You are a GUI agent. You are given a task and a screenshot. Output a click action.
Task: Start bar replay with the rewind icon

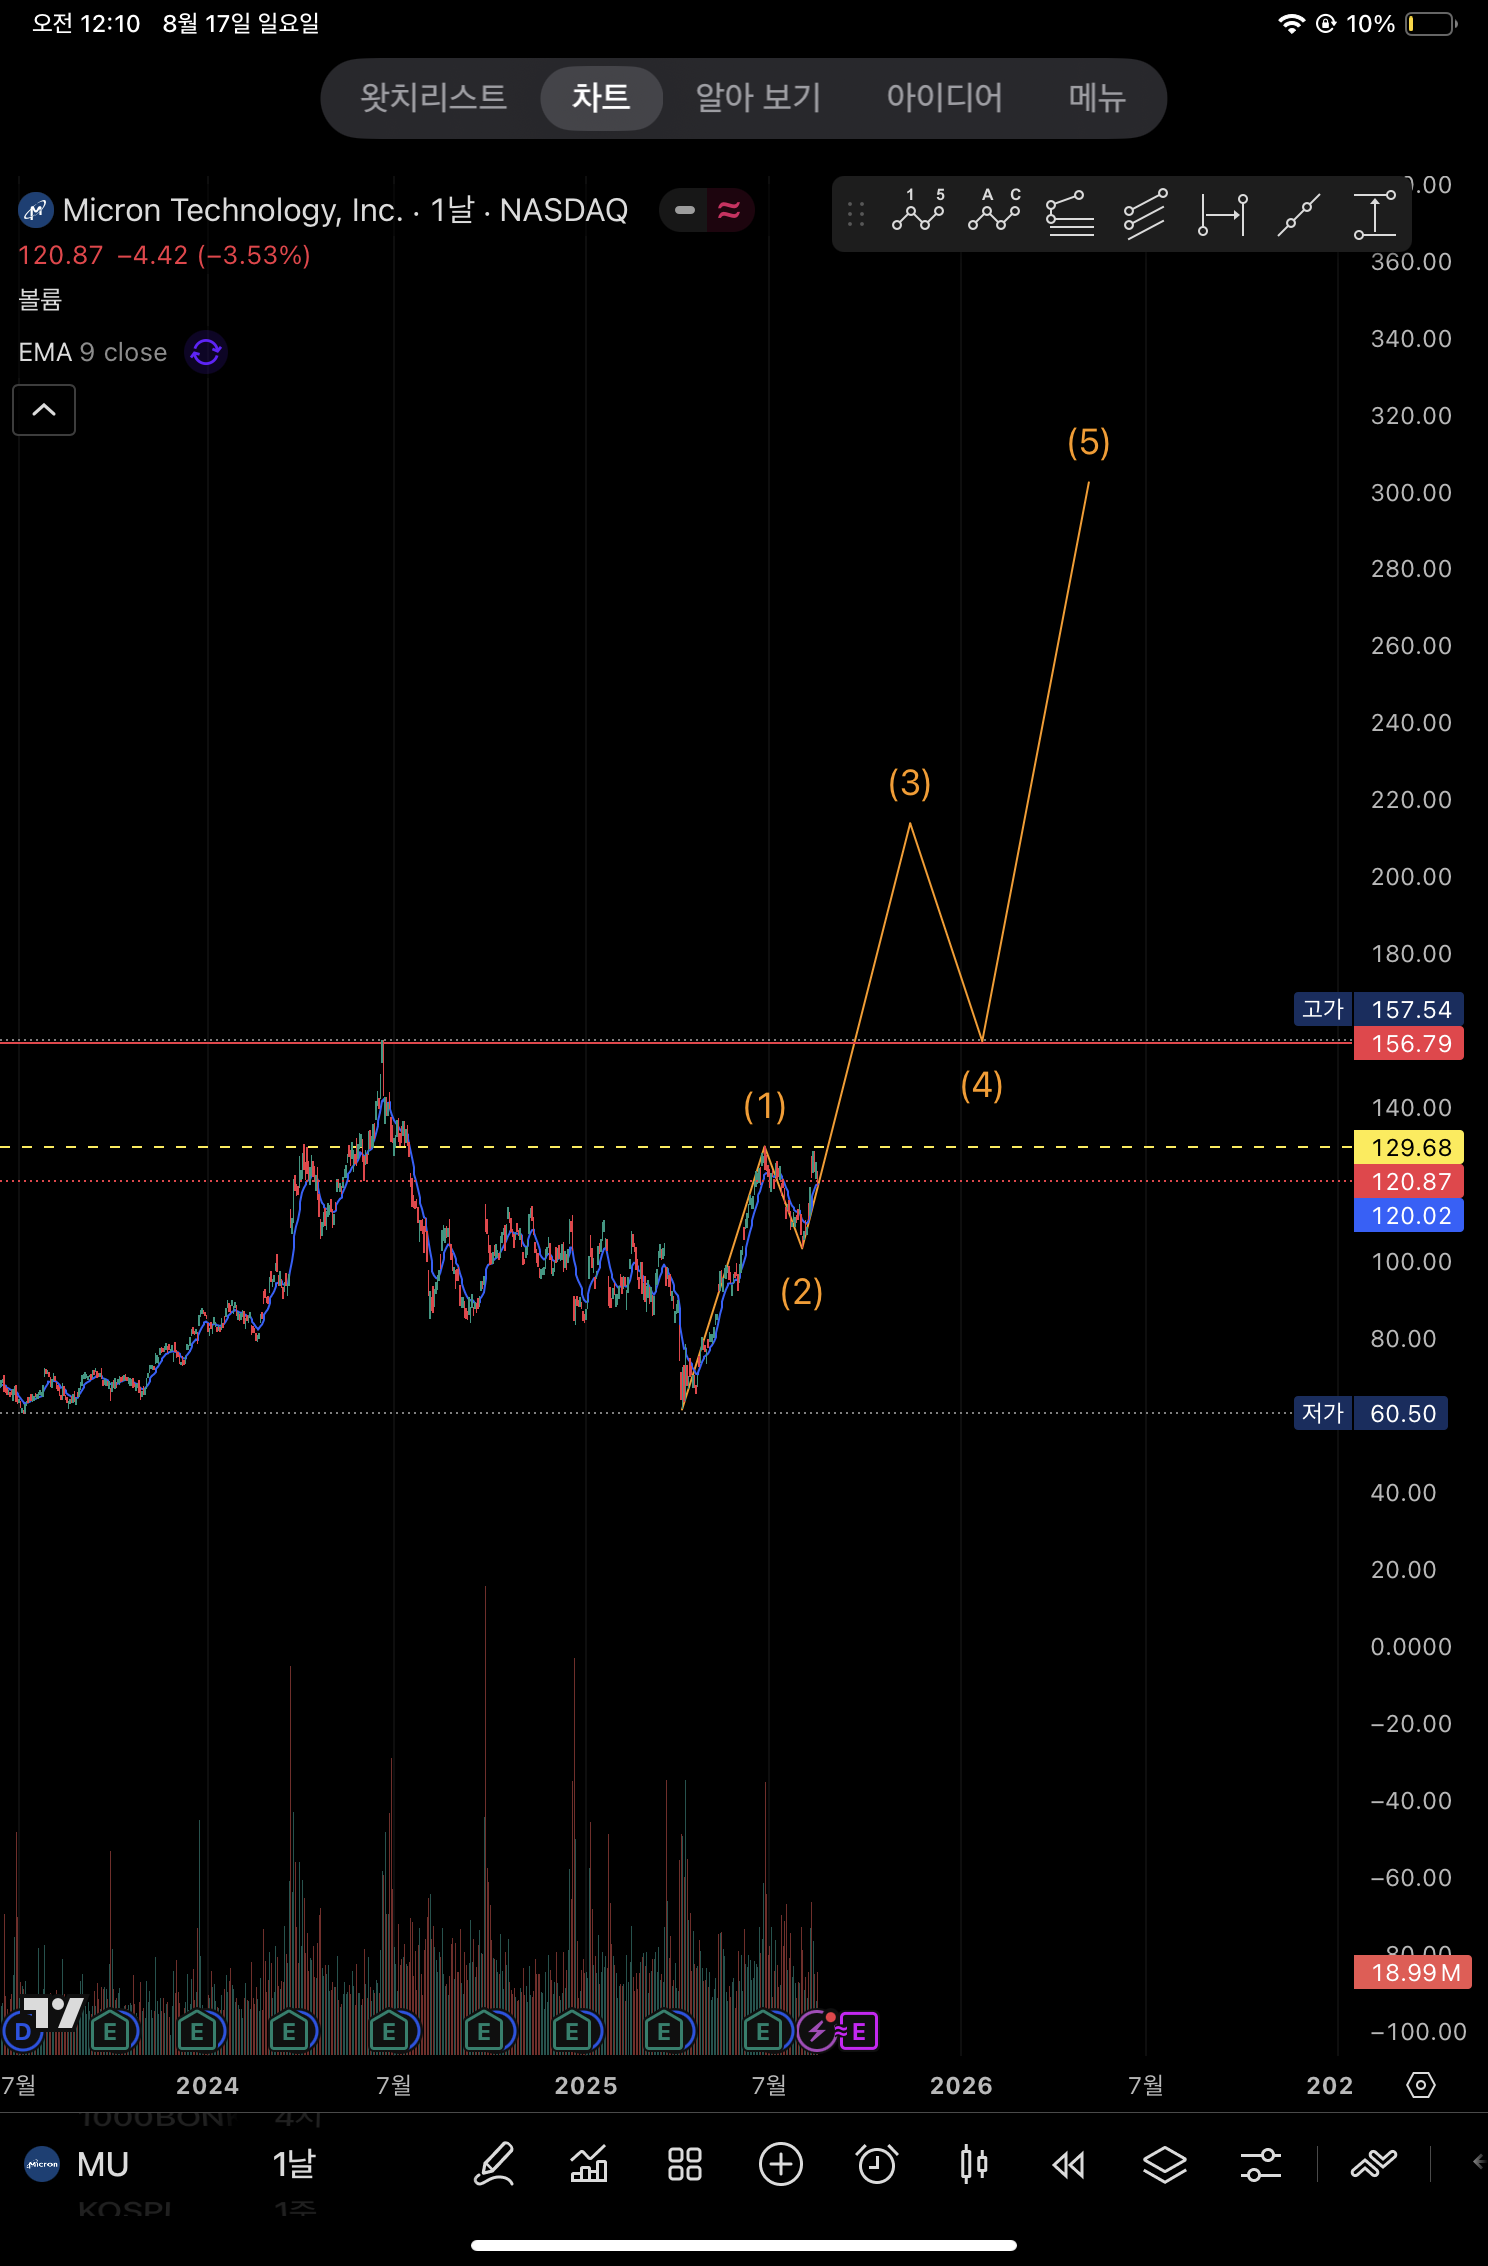click(1069, 2165)
